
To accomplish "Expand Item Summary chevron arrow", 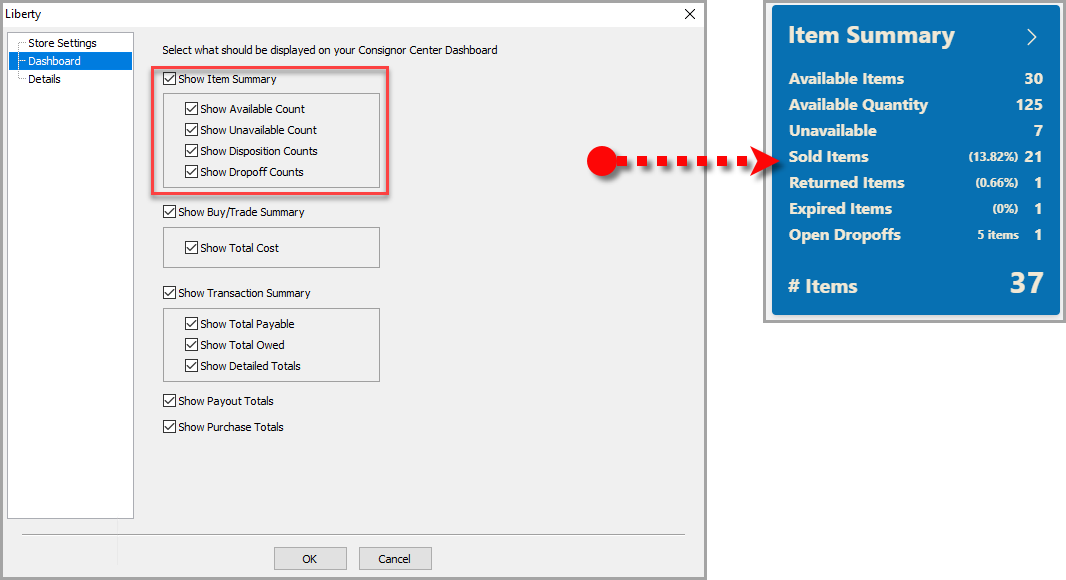I will [1032, 37].
